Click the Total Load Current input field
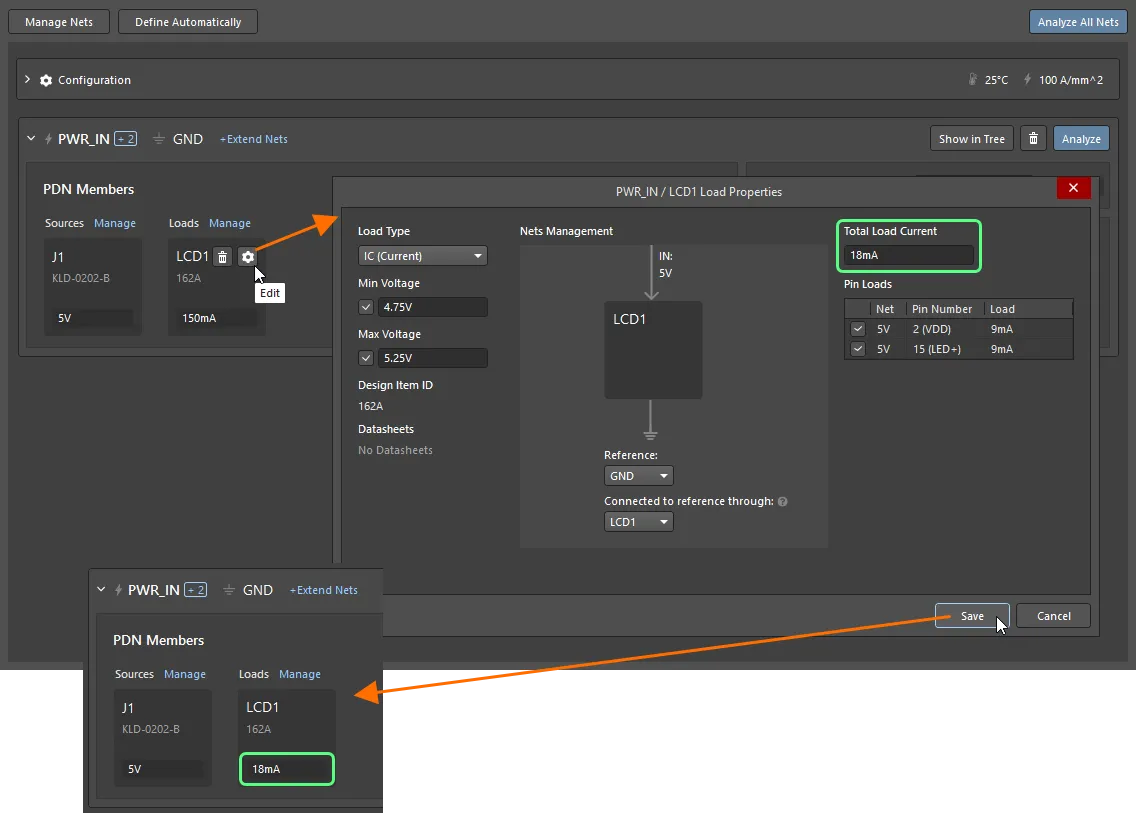 pyautogui.click(x=908, y=255)
